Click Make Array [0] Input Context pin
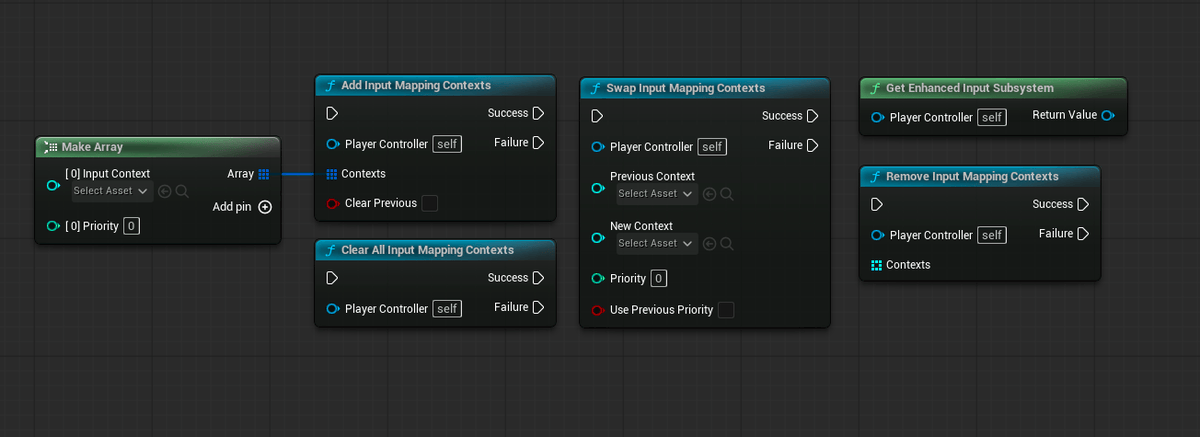The image size is (1200, 437). click(53, 185)
